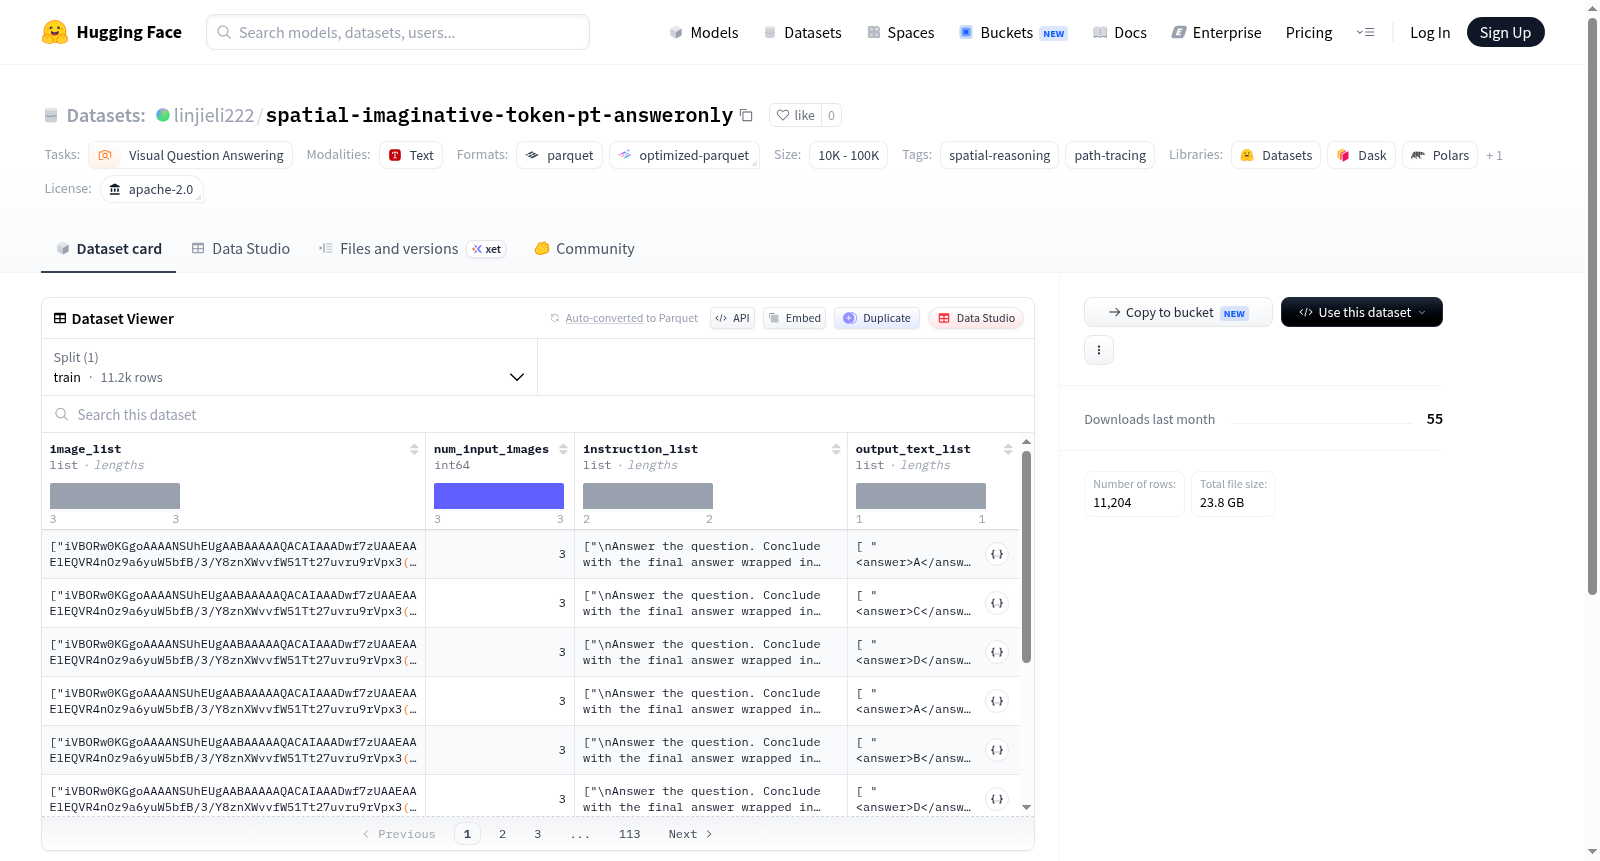The width and height of the screenshot is (1600, 861).
Task: Open the navigation overflow menu icon
Action: (1365, 33)
